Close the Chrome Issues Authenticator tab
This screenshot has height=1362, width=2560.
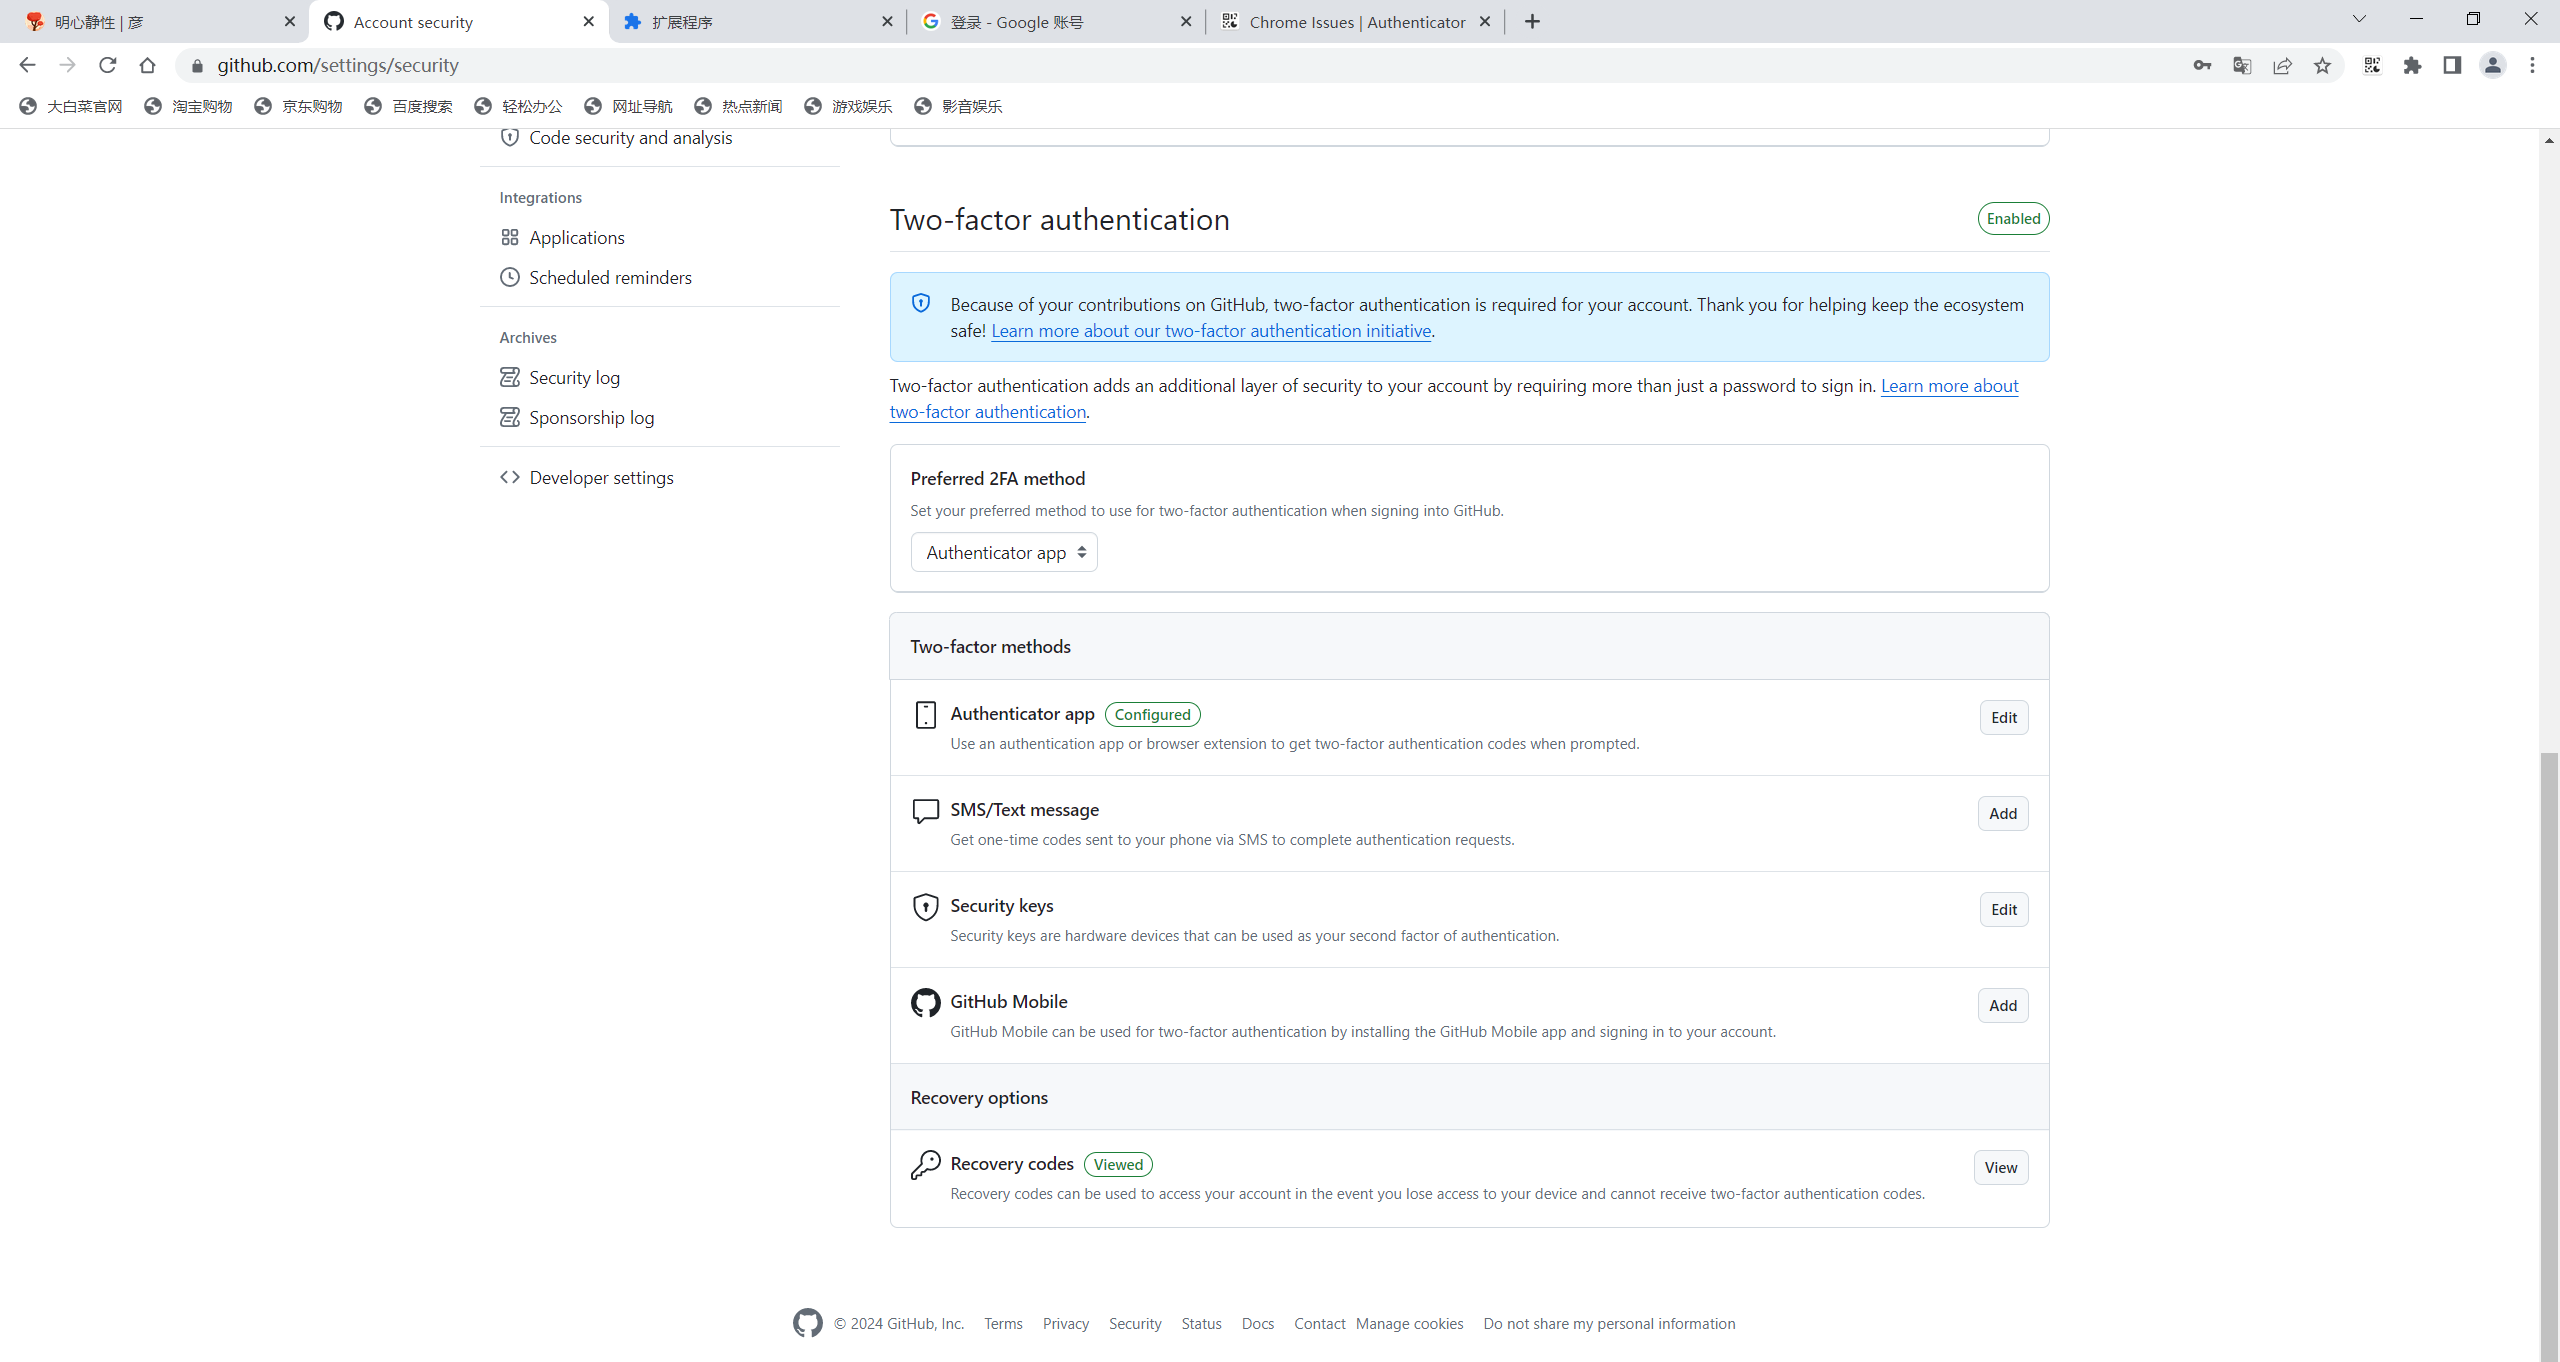point(1484,21)
